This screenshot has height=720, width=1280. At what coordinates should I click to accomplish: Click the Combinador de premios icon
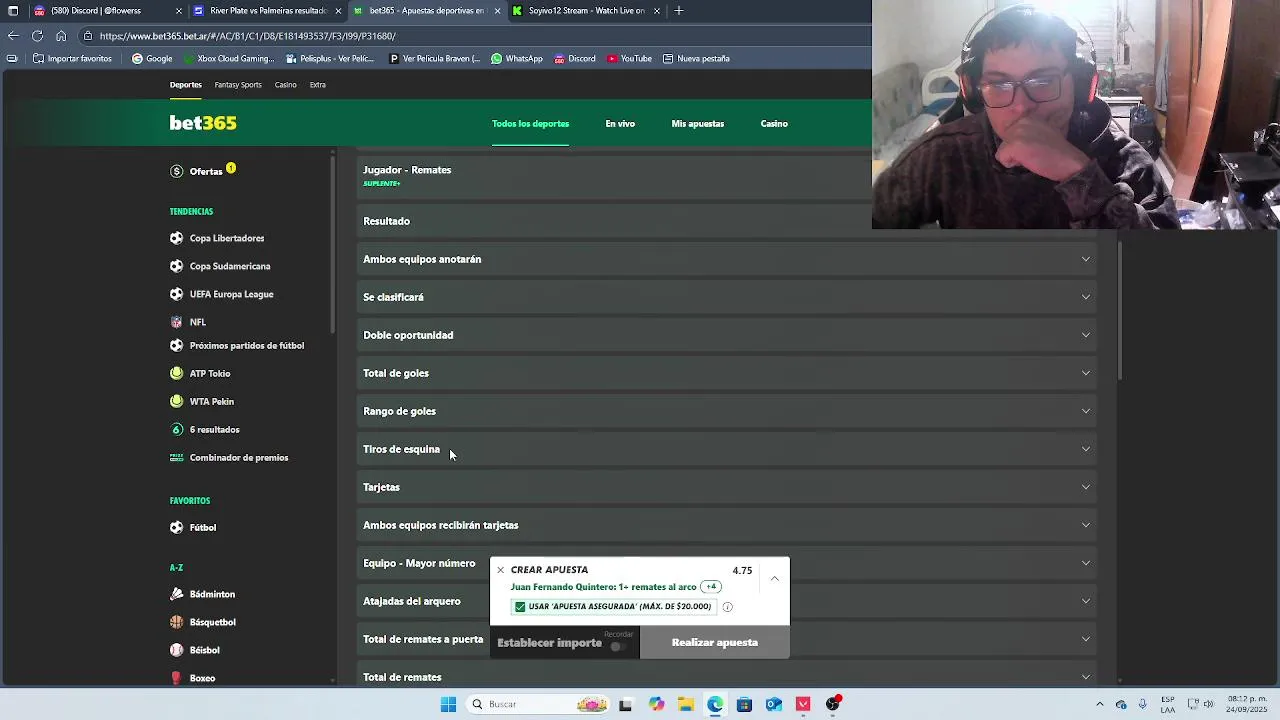[x=177, y=457]
